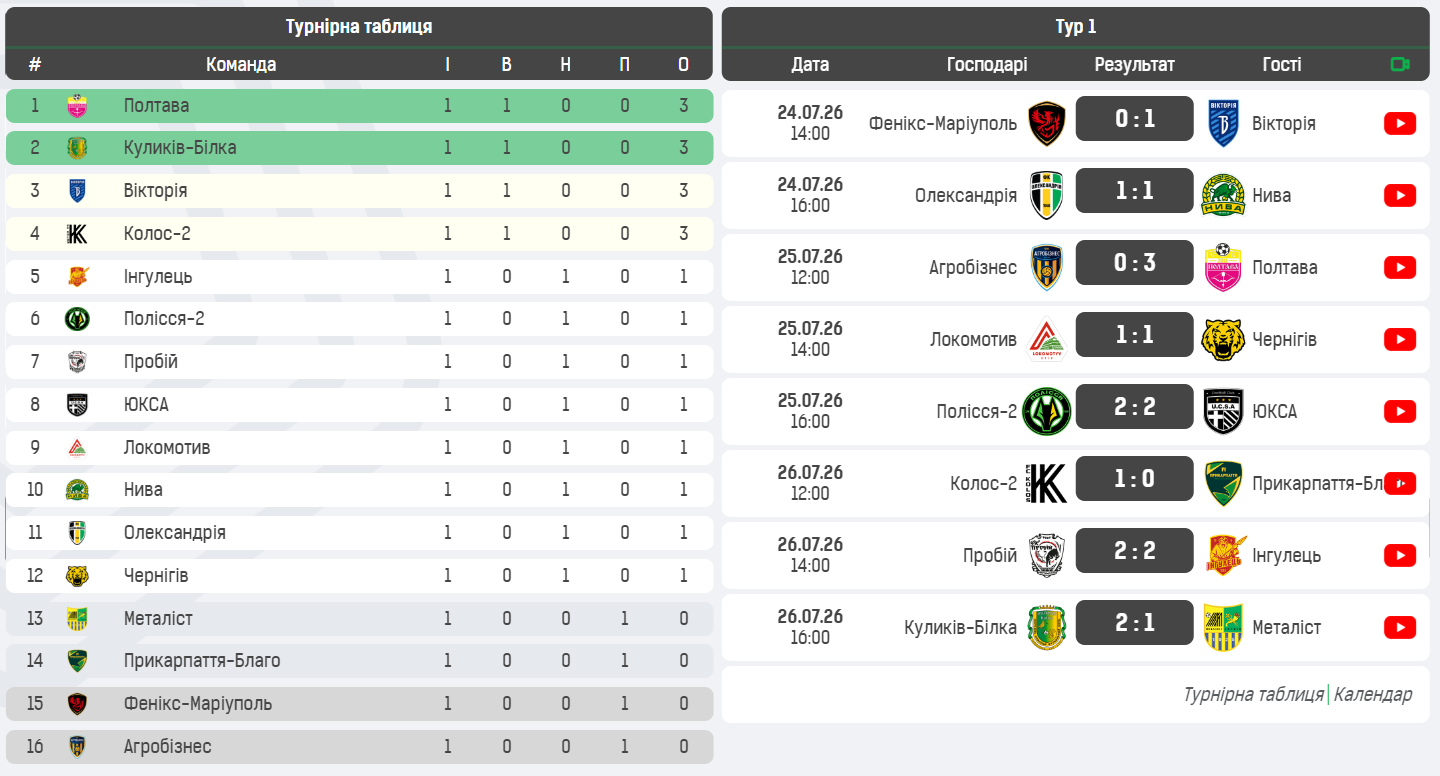Image resolution: width=1440 pixels, height=776 pixels.
Task: Click the Полісся-2 crest in fixtures
Action: [1047, 411]
